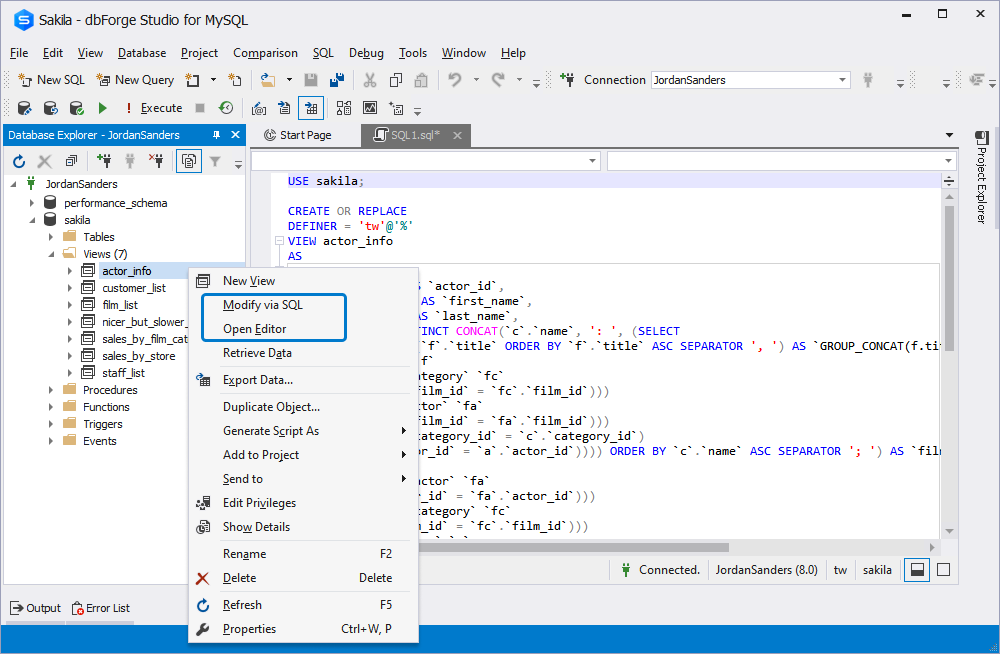
Task: Click gray X delete icon in Database Explorer toolbar
Action: click(45, 161)
